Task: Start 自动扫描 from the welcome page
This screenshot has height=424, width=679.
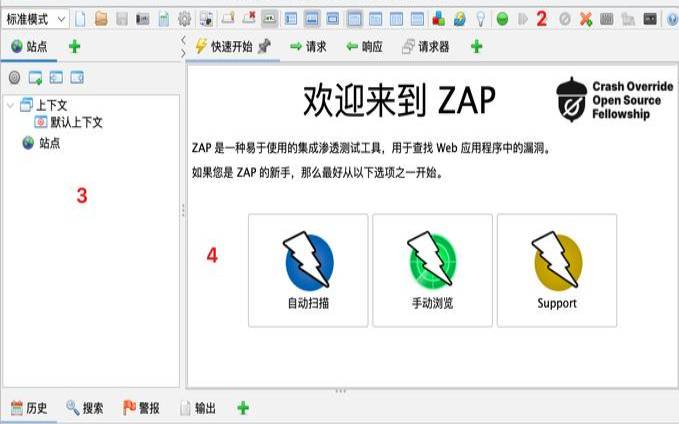Action: 308,269
